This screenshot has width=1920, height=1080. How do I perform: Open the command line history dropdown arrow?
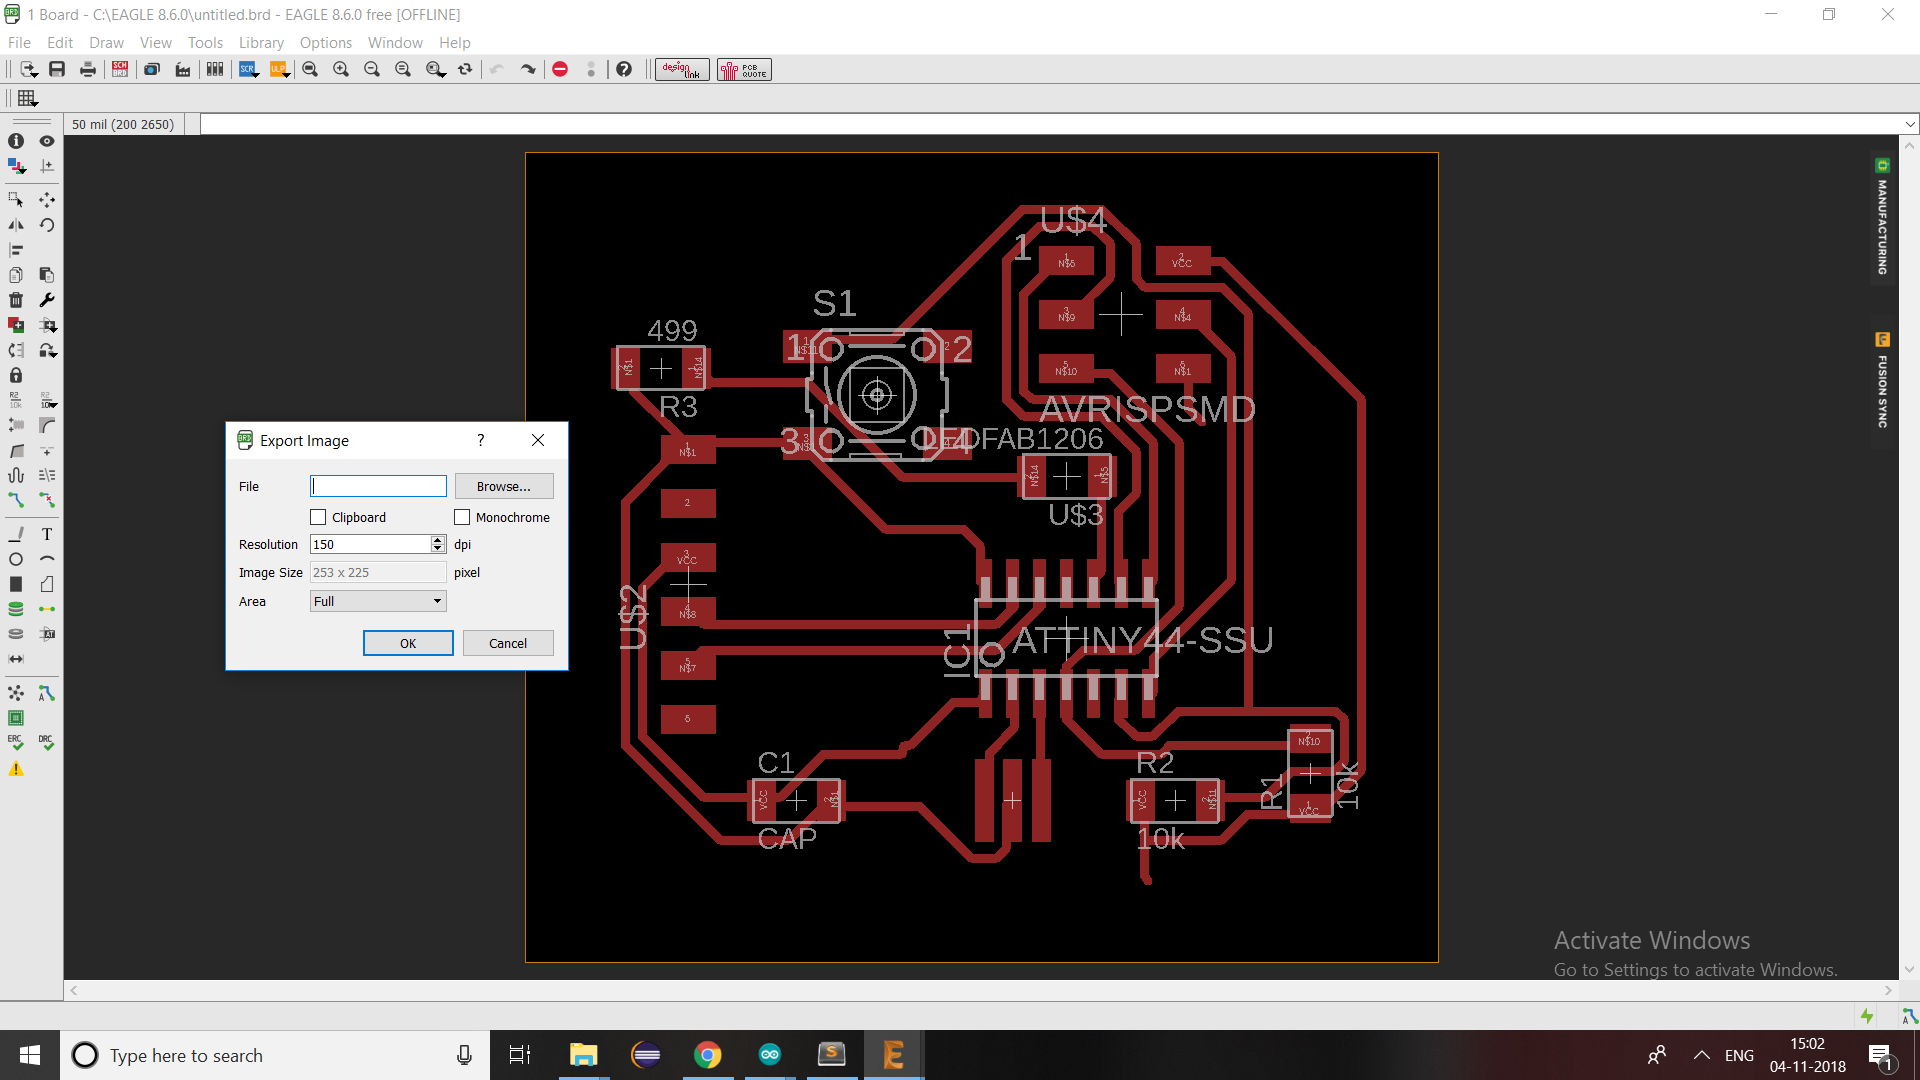pos(1910,124)
